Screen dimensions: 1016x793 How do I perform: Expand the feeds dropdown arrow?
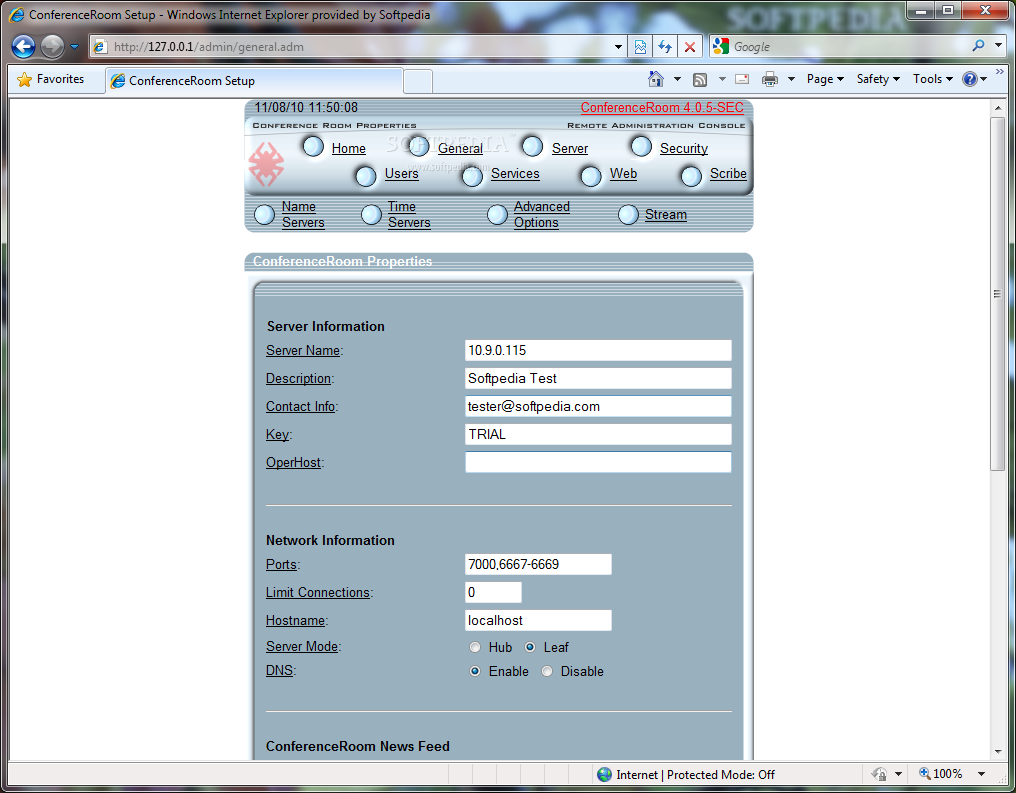click(722, 79)
